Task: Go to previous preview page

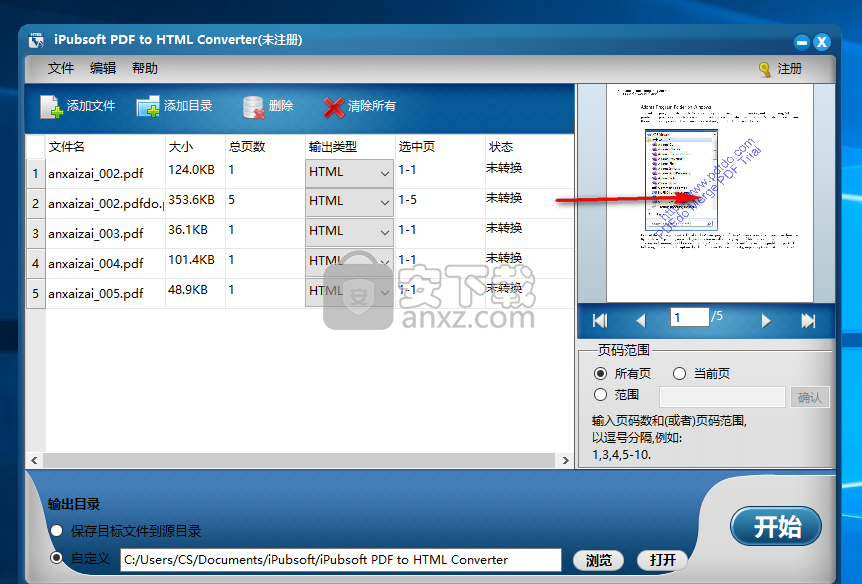Action: point(640,320)
